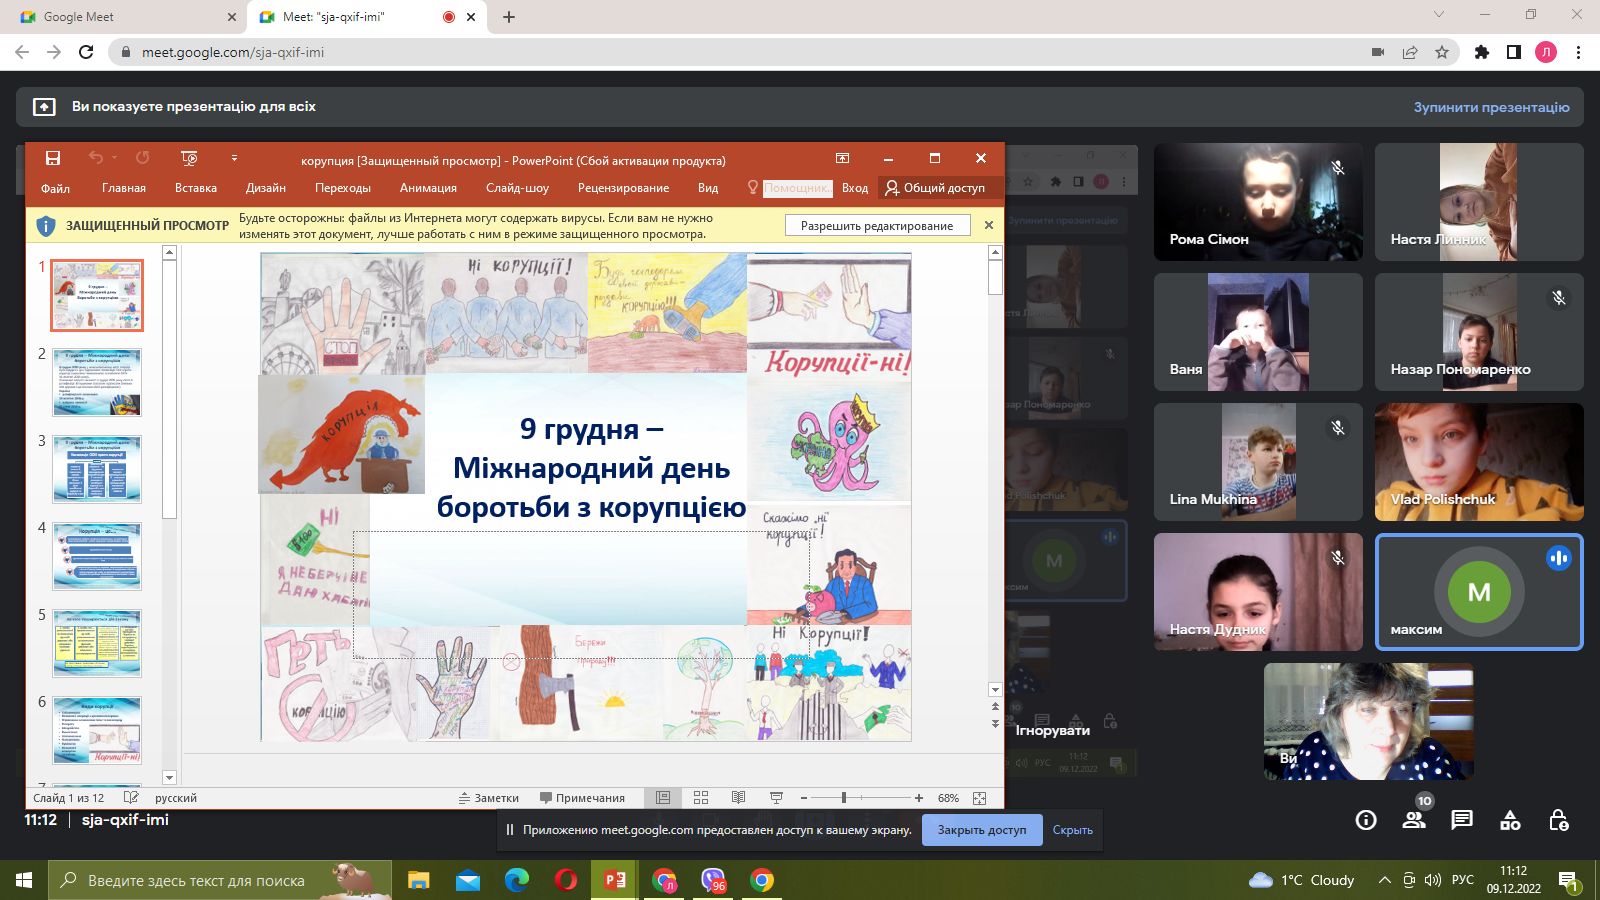Open the Анимация ribbon tab
The height and width of the screenshot is (900, 1600).
coord(428,188)
